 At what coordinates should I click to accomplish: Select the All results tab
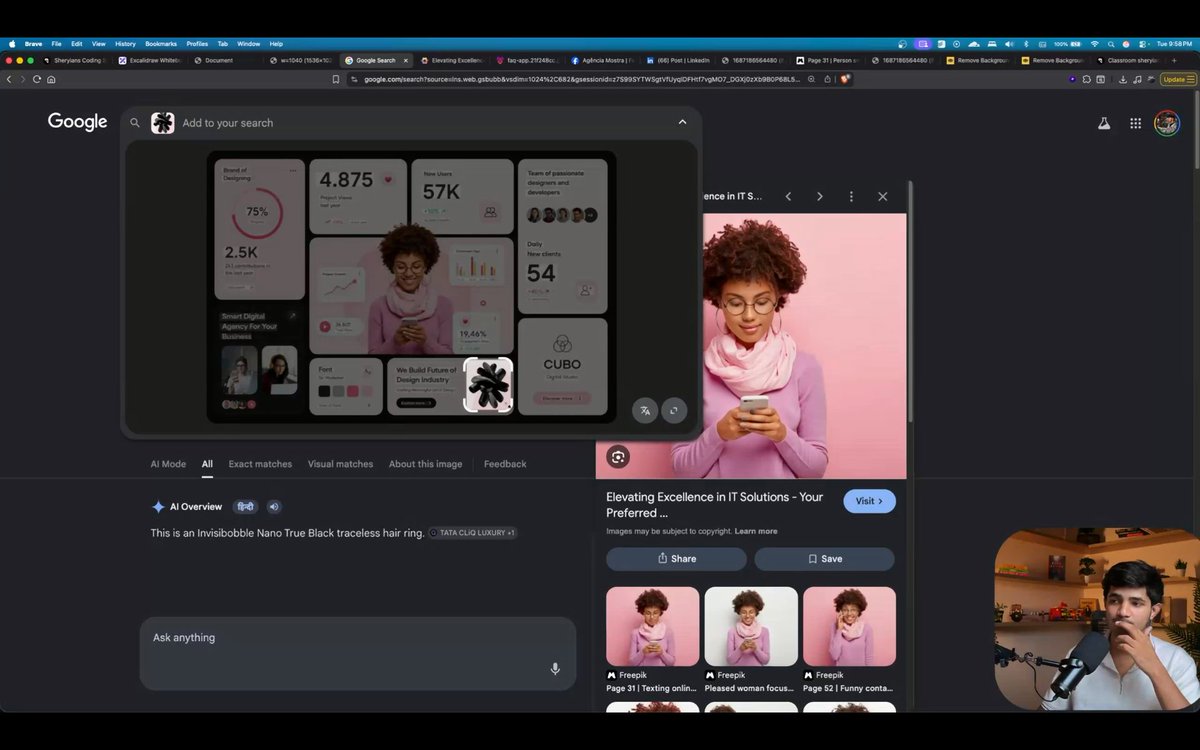click(x=207, y=464)
